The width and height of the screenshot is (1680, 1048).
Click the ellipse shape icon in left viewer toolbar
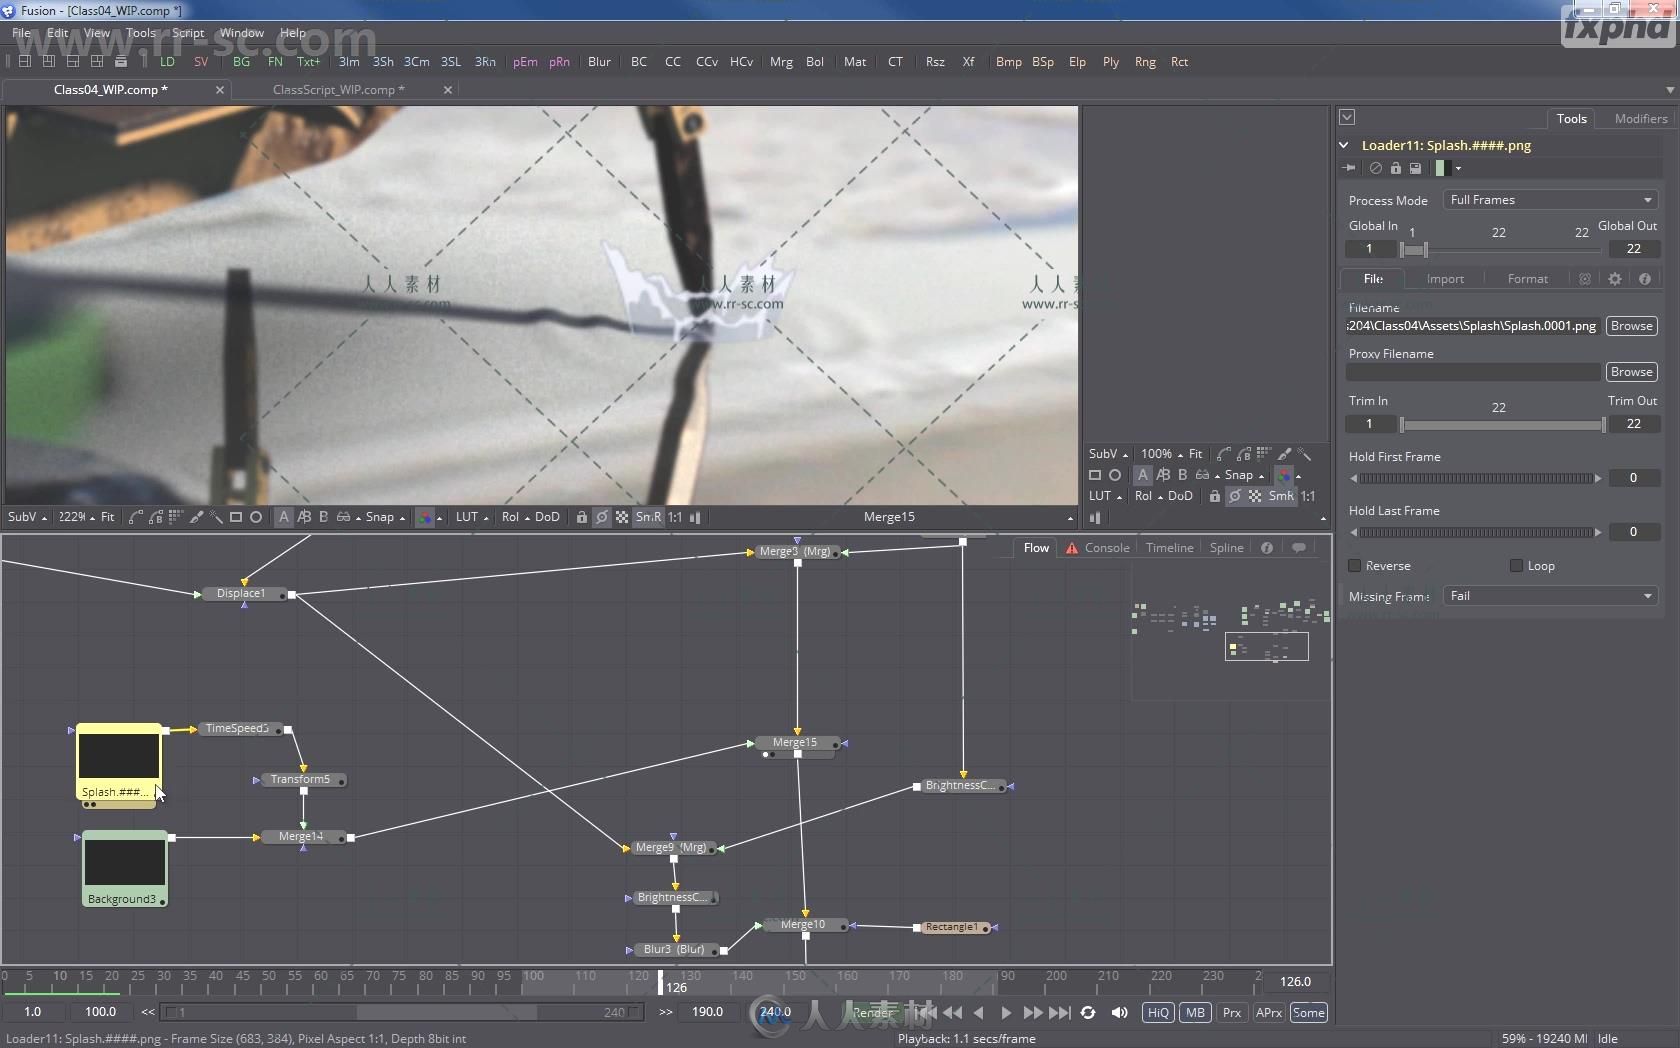pos(256,517)
